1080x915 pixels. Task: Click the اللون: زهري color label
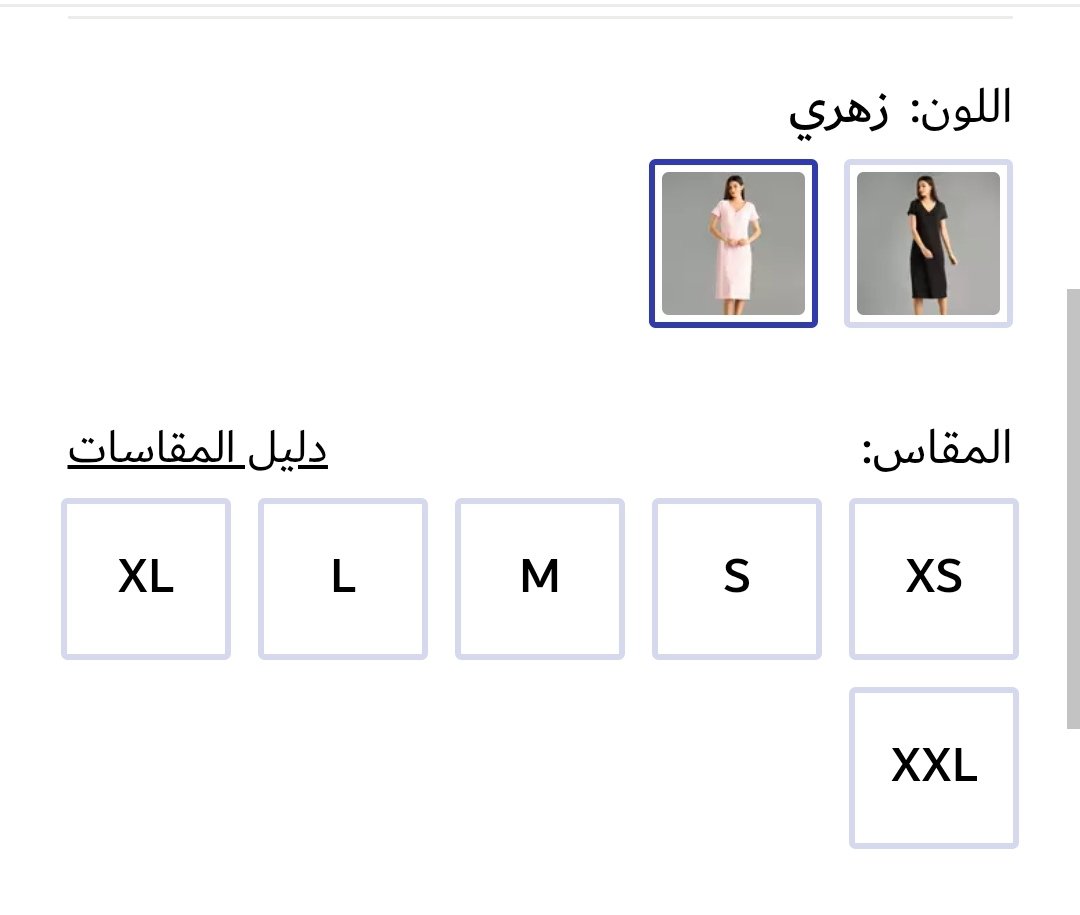900,109
